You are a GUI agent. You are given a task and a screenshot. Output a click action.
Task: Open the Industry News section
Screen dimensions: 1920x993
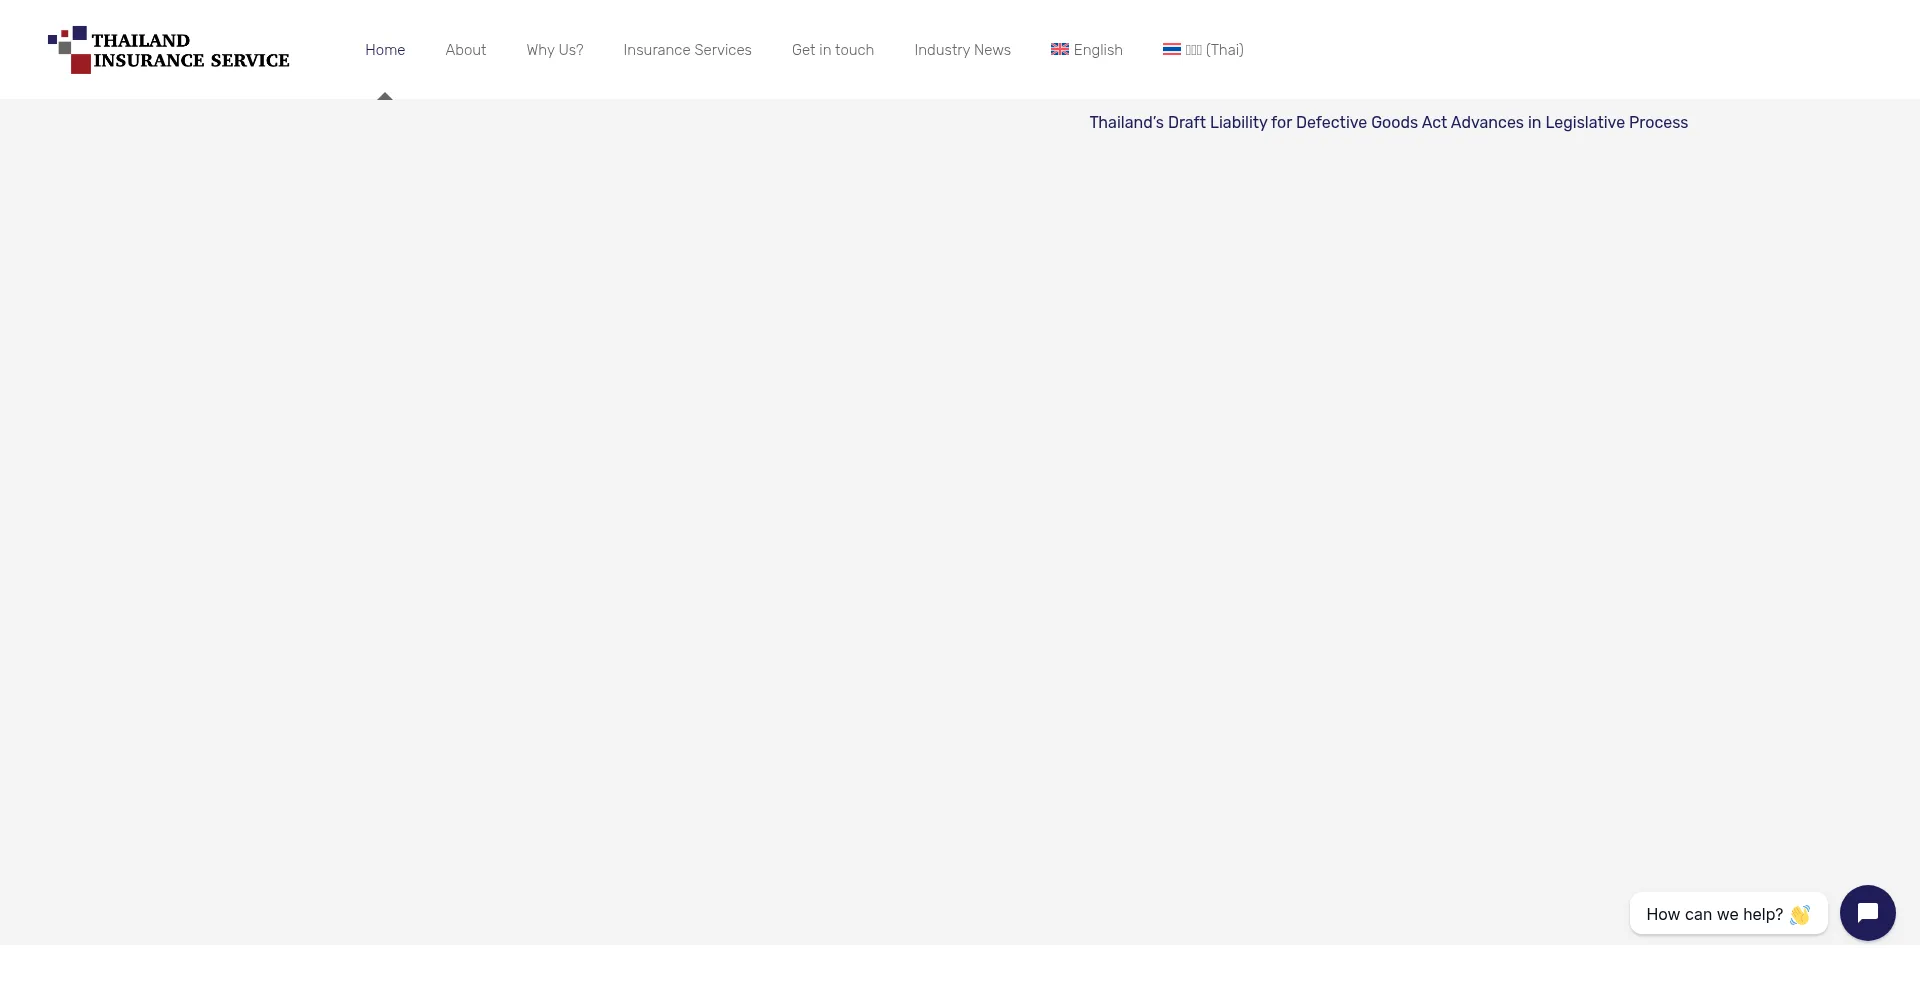962,50
